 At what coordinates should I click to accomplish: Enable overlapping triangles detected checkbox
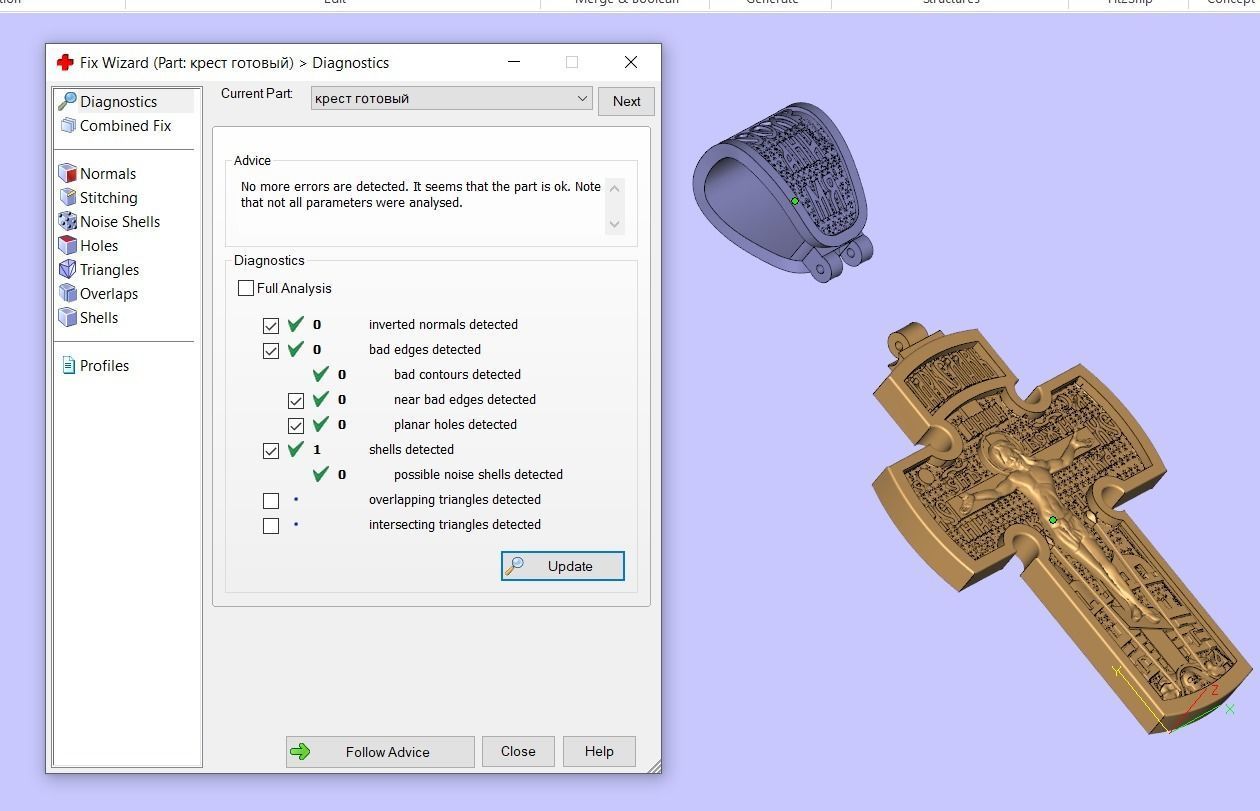(271, 500)
